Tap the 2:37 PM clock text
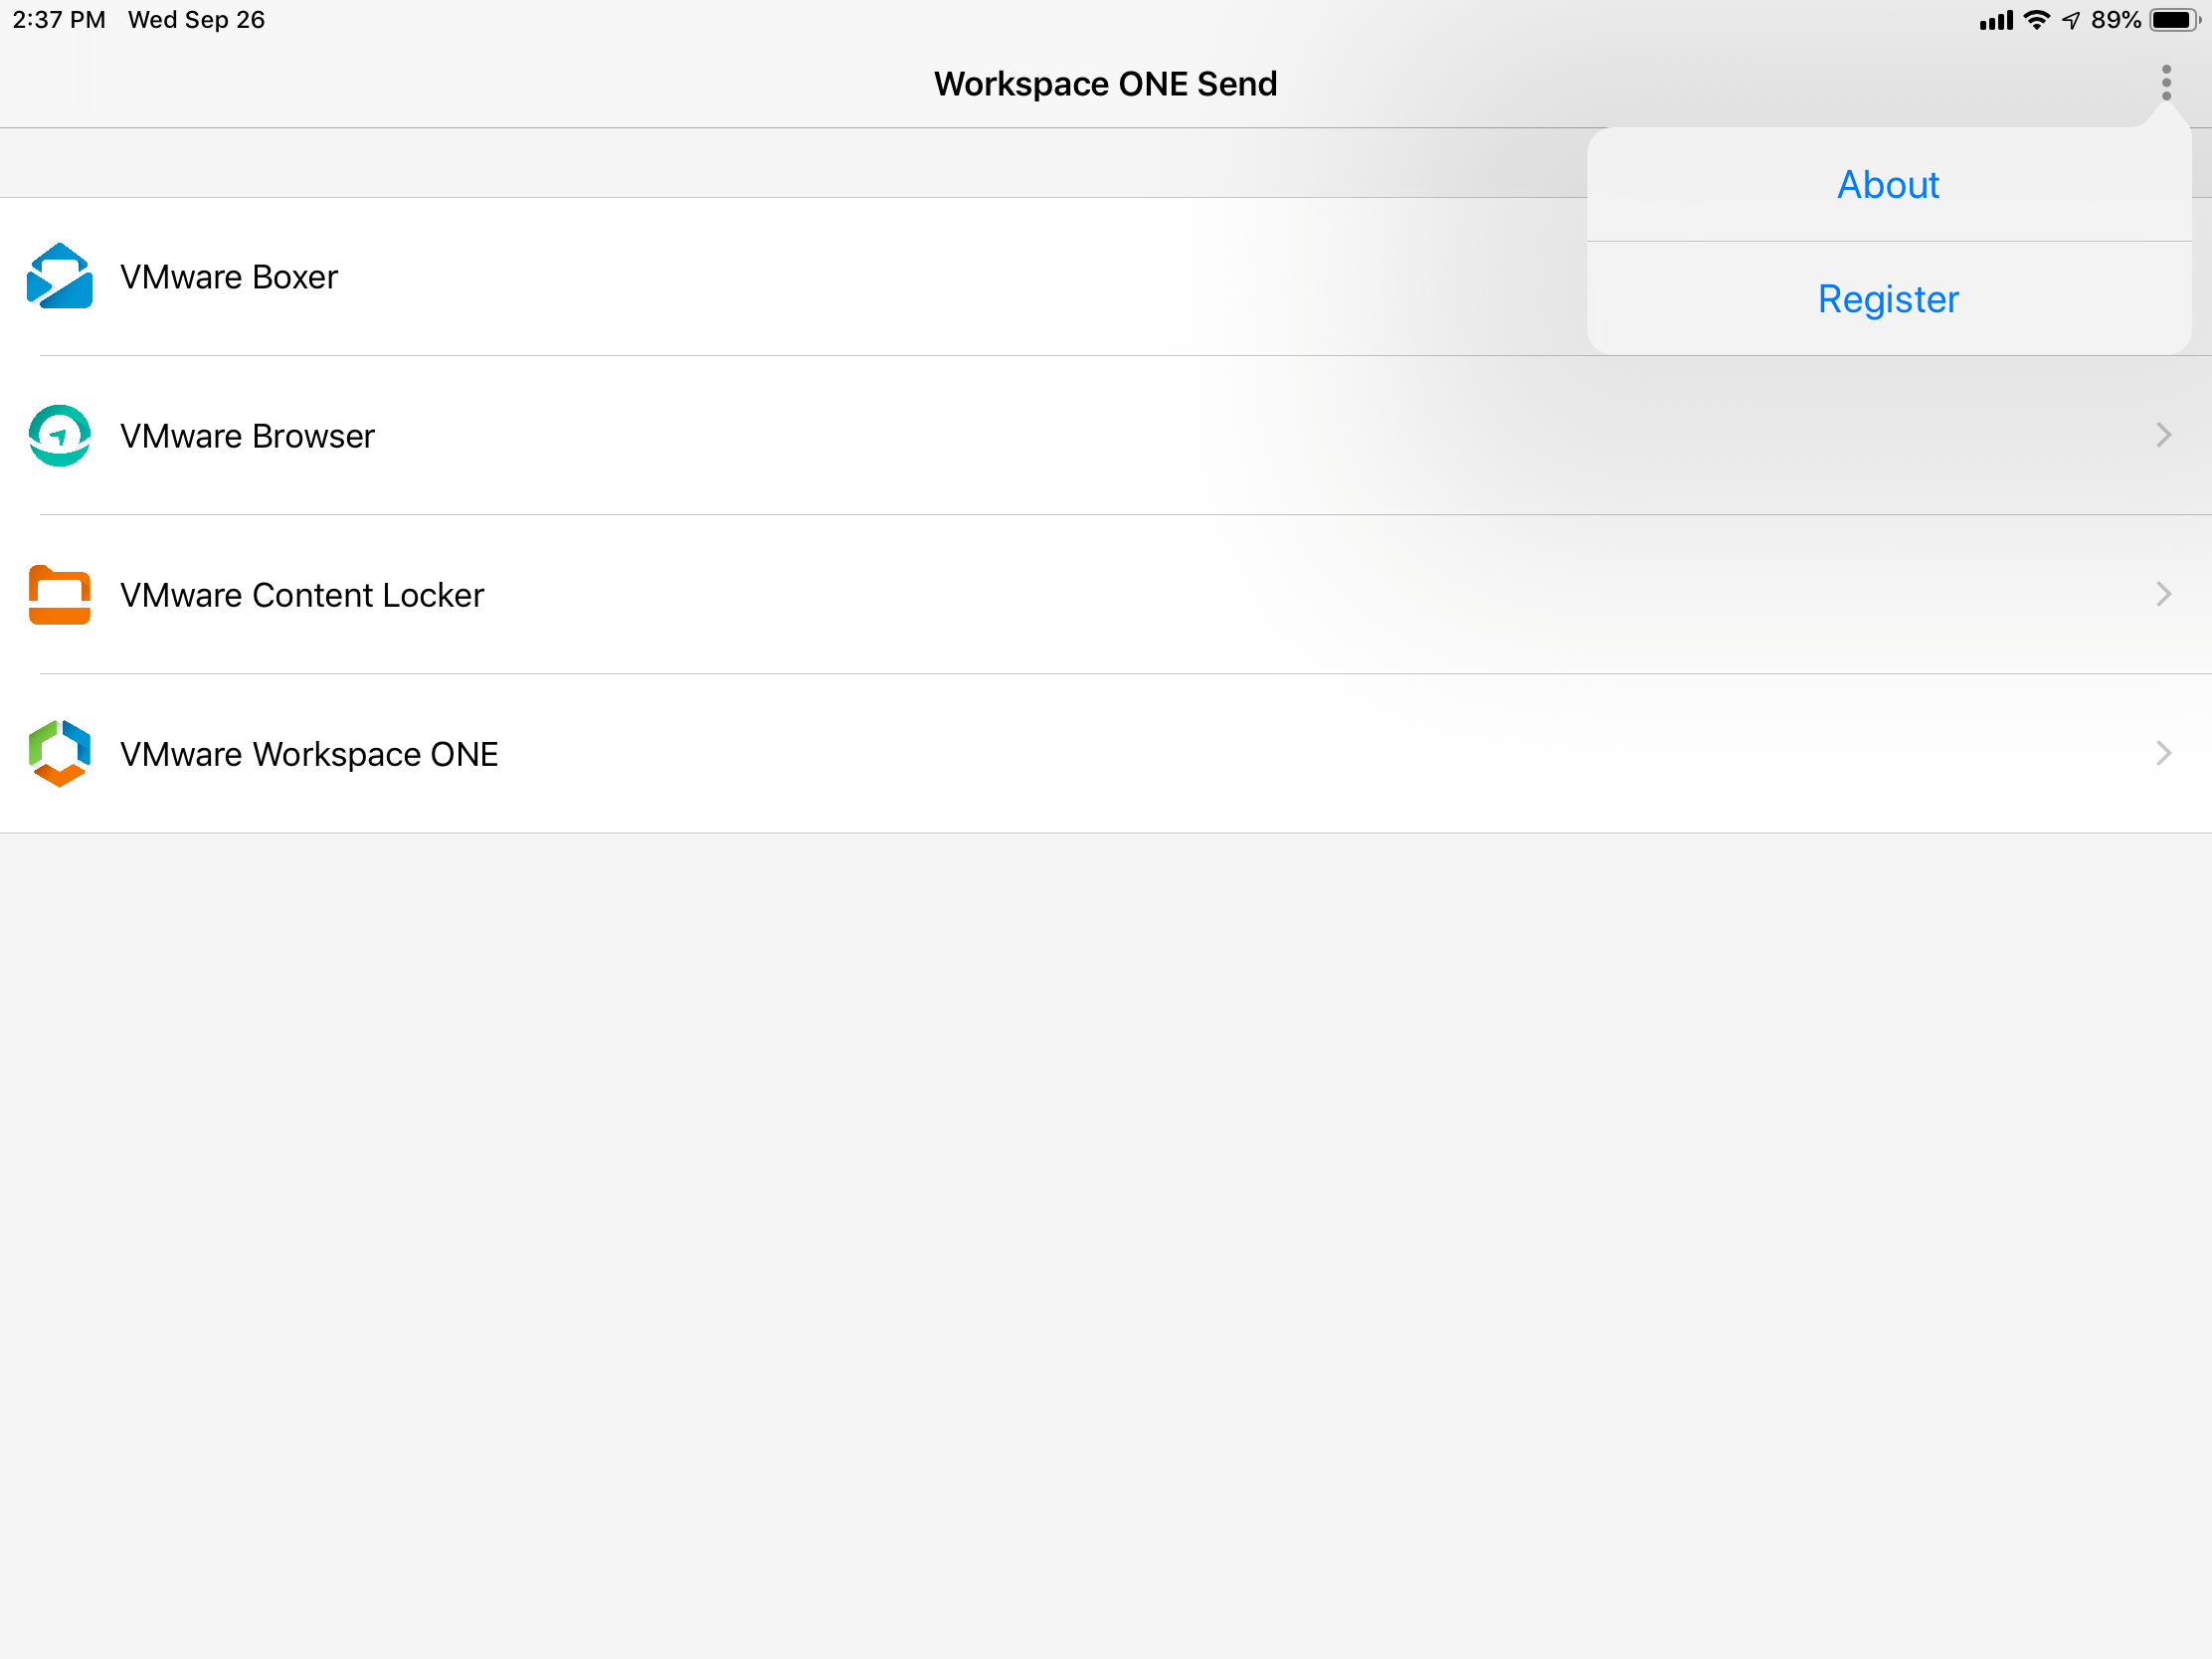Image resolution: width=2212 pixels, height=1659 pixels. point(59,20)
